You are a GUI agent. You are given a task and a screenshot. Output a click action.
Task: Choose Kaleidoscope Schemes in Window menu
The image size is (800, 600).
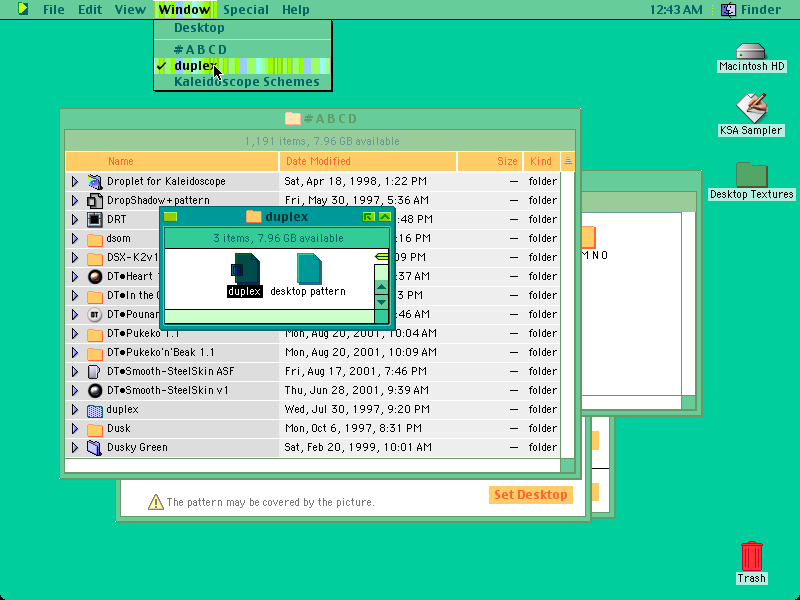pos(243,82)
